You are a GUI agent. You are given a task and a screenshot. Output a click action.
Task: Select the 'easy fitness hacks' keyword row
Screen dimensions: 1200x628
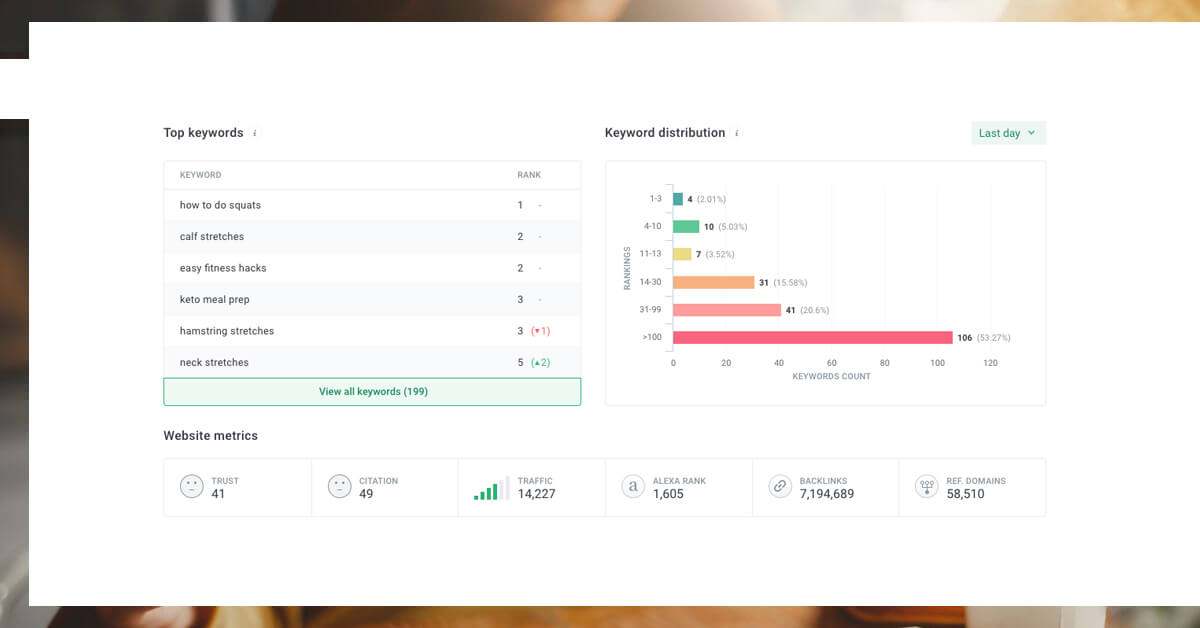[x=372, y=268]
